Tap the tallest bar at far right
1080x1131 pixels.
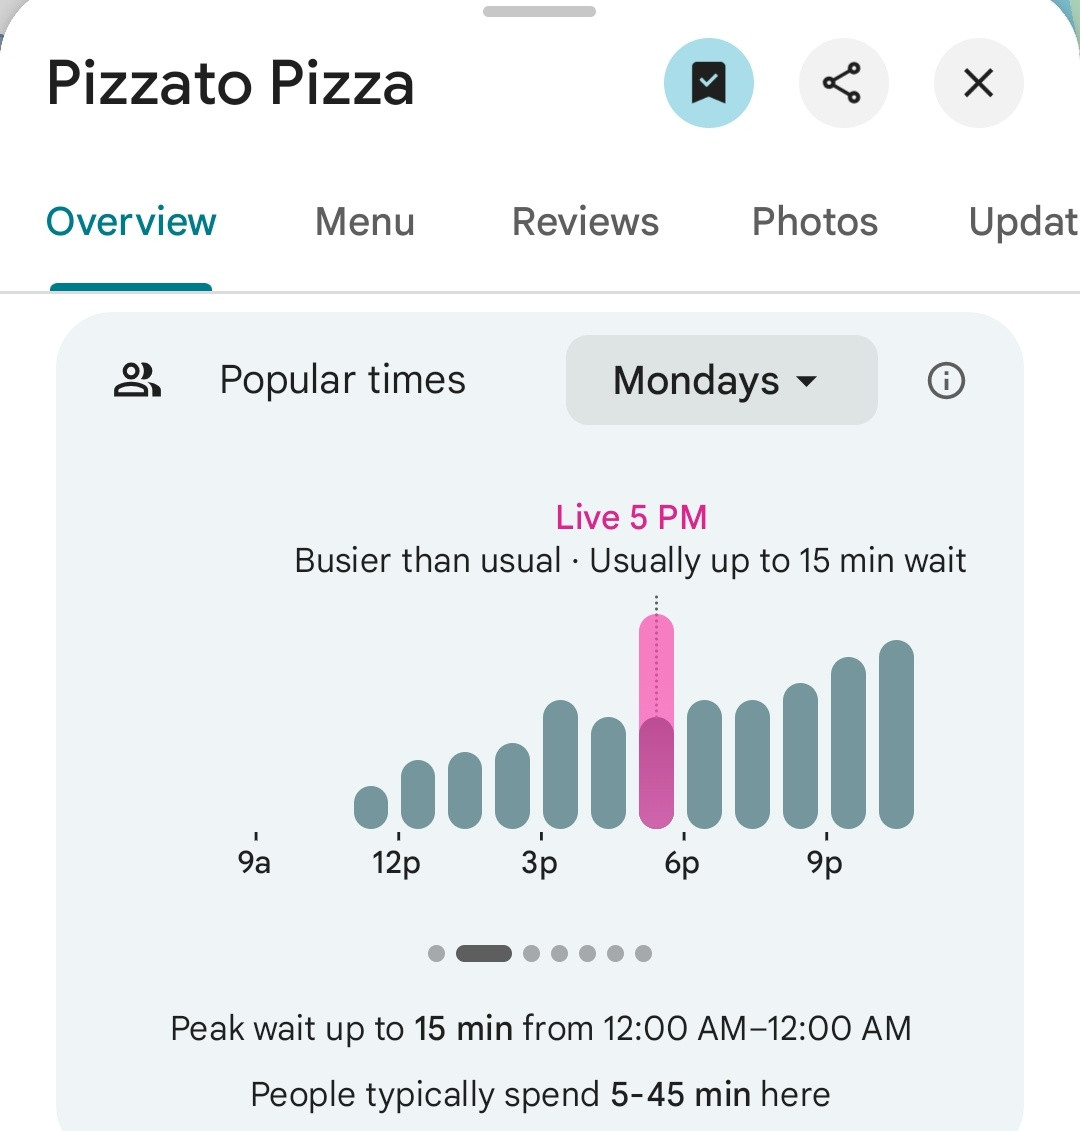[896, 735]
